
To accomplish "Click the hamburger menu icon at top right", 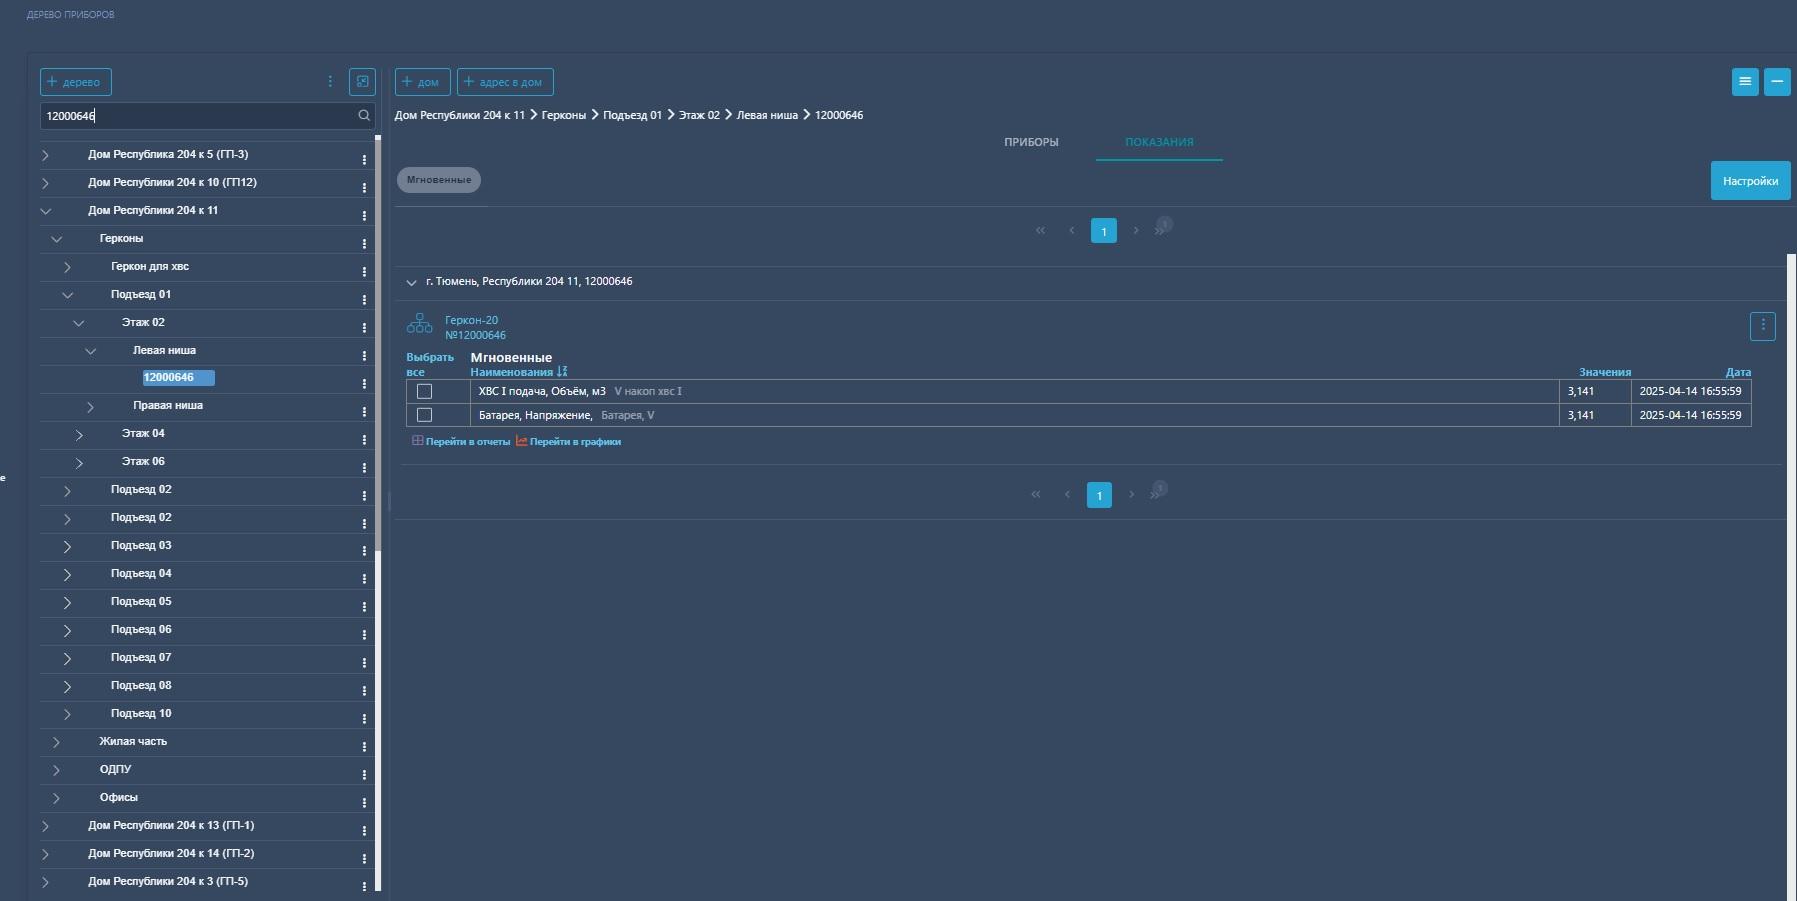I will pyautogui.click(x=1744, y=82).
